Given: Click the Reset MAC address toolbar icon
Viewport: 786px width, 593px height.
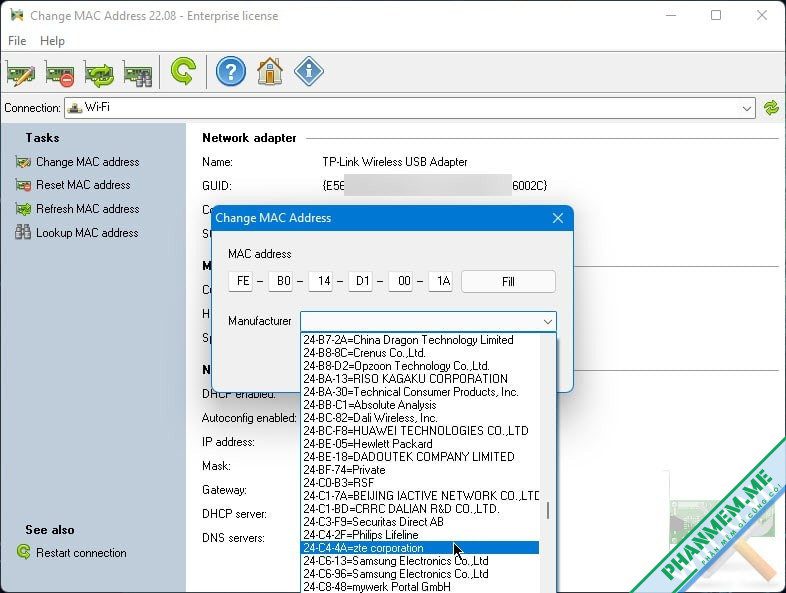Looking at the screenshot, I should [x=60, y=73].
